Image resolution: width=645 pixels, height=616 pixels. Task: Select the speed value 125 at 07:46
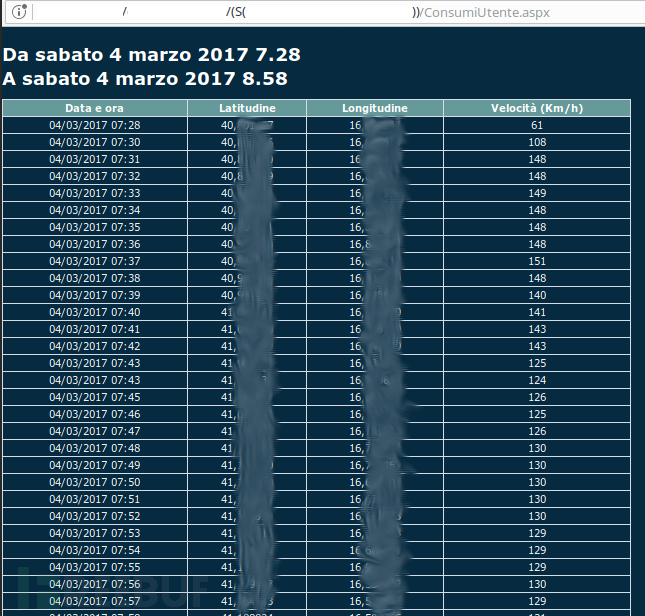[x=537, y=414]
